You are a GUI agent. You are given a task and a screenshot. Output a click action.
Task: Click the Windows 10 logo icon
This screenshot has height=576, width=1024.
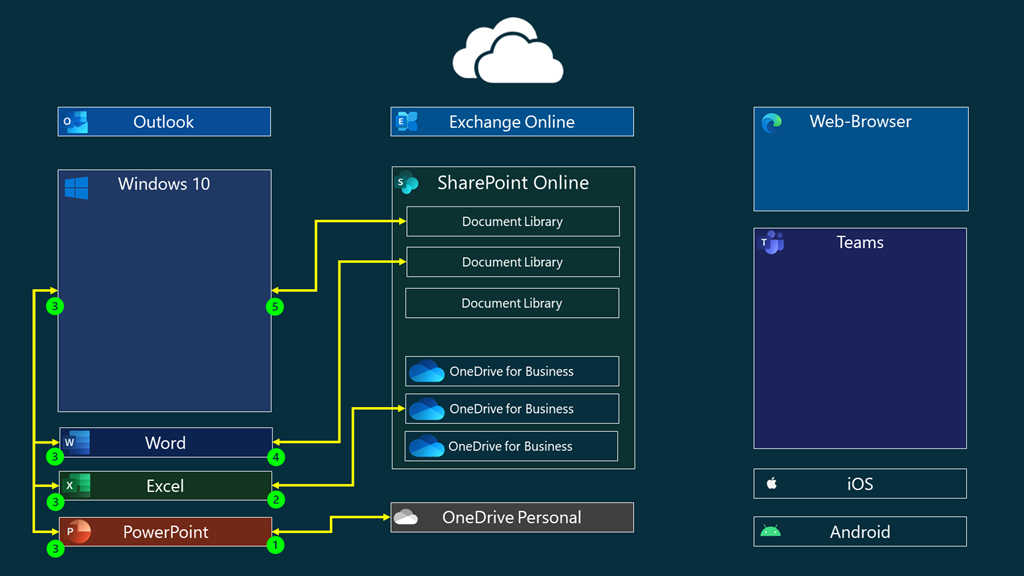coord(76,188)
